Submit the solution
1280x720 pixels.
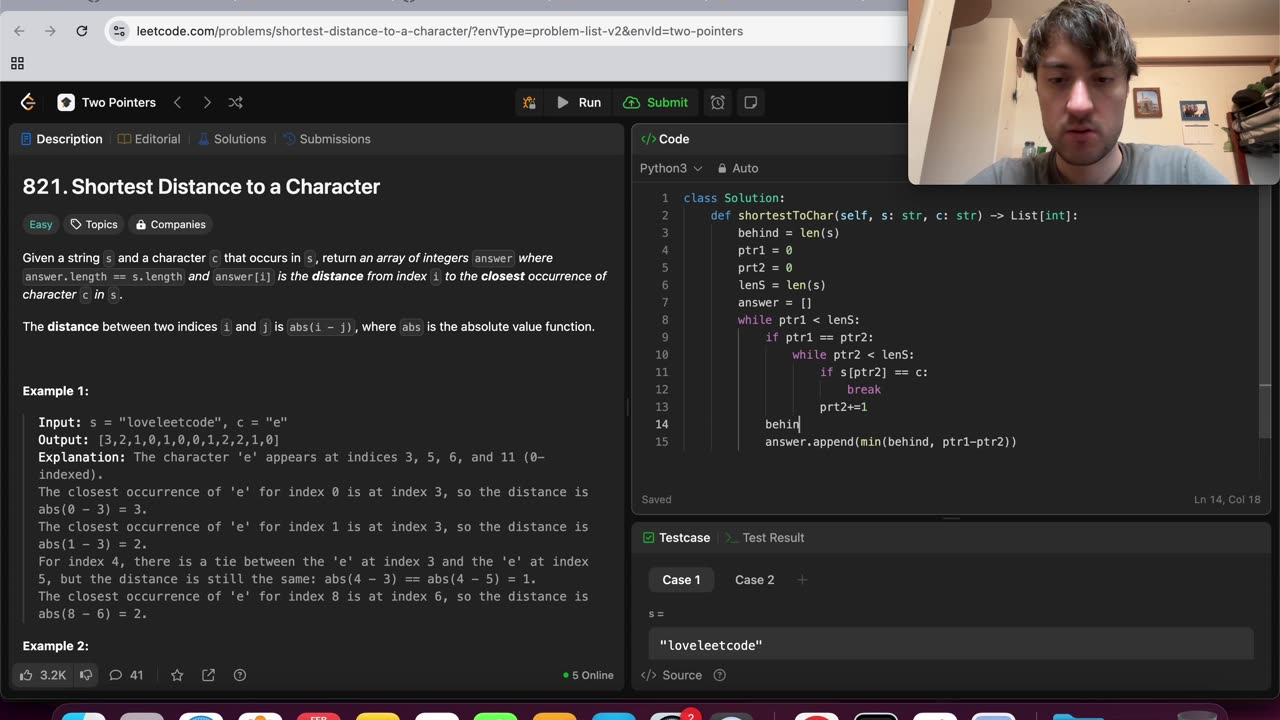(x=656, y=102)
